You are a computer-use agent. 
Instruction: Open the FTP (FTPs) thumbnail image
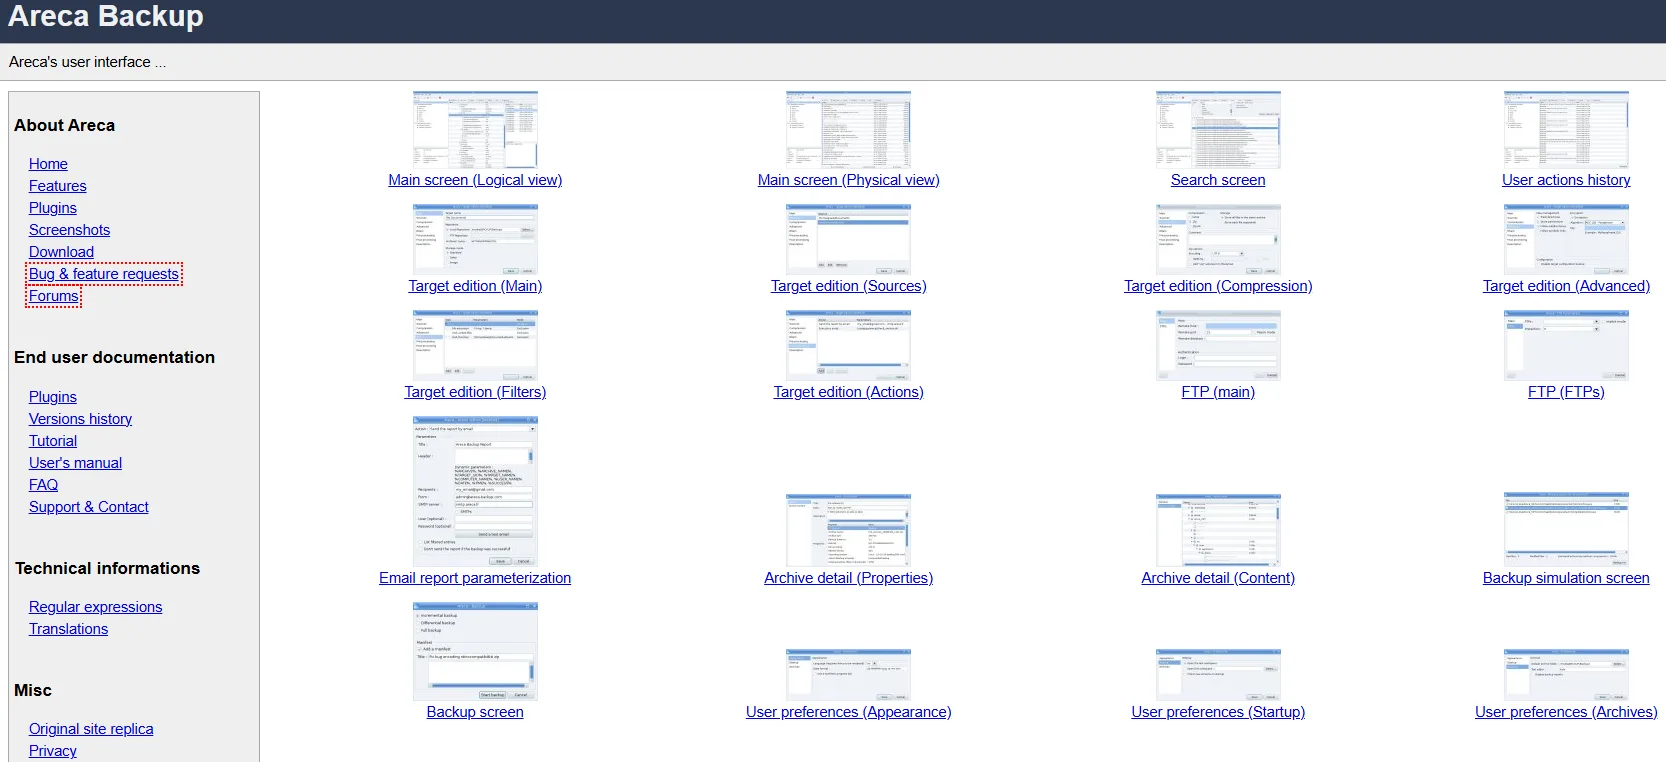tap(1566, 345)
